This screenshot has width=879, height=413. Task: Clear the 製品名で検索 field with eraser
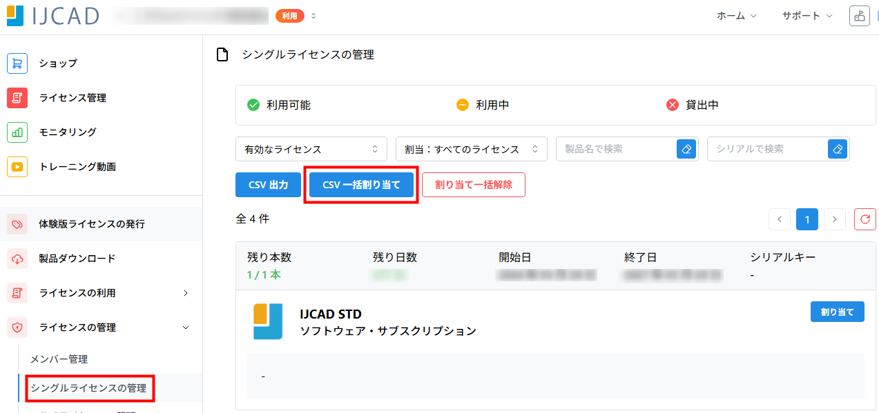coord(687,149)
